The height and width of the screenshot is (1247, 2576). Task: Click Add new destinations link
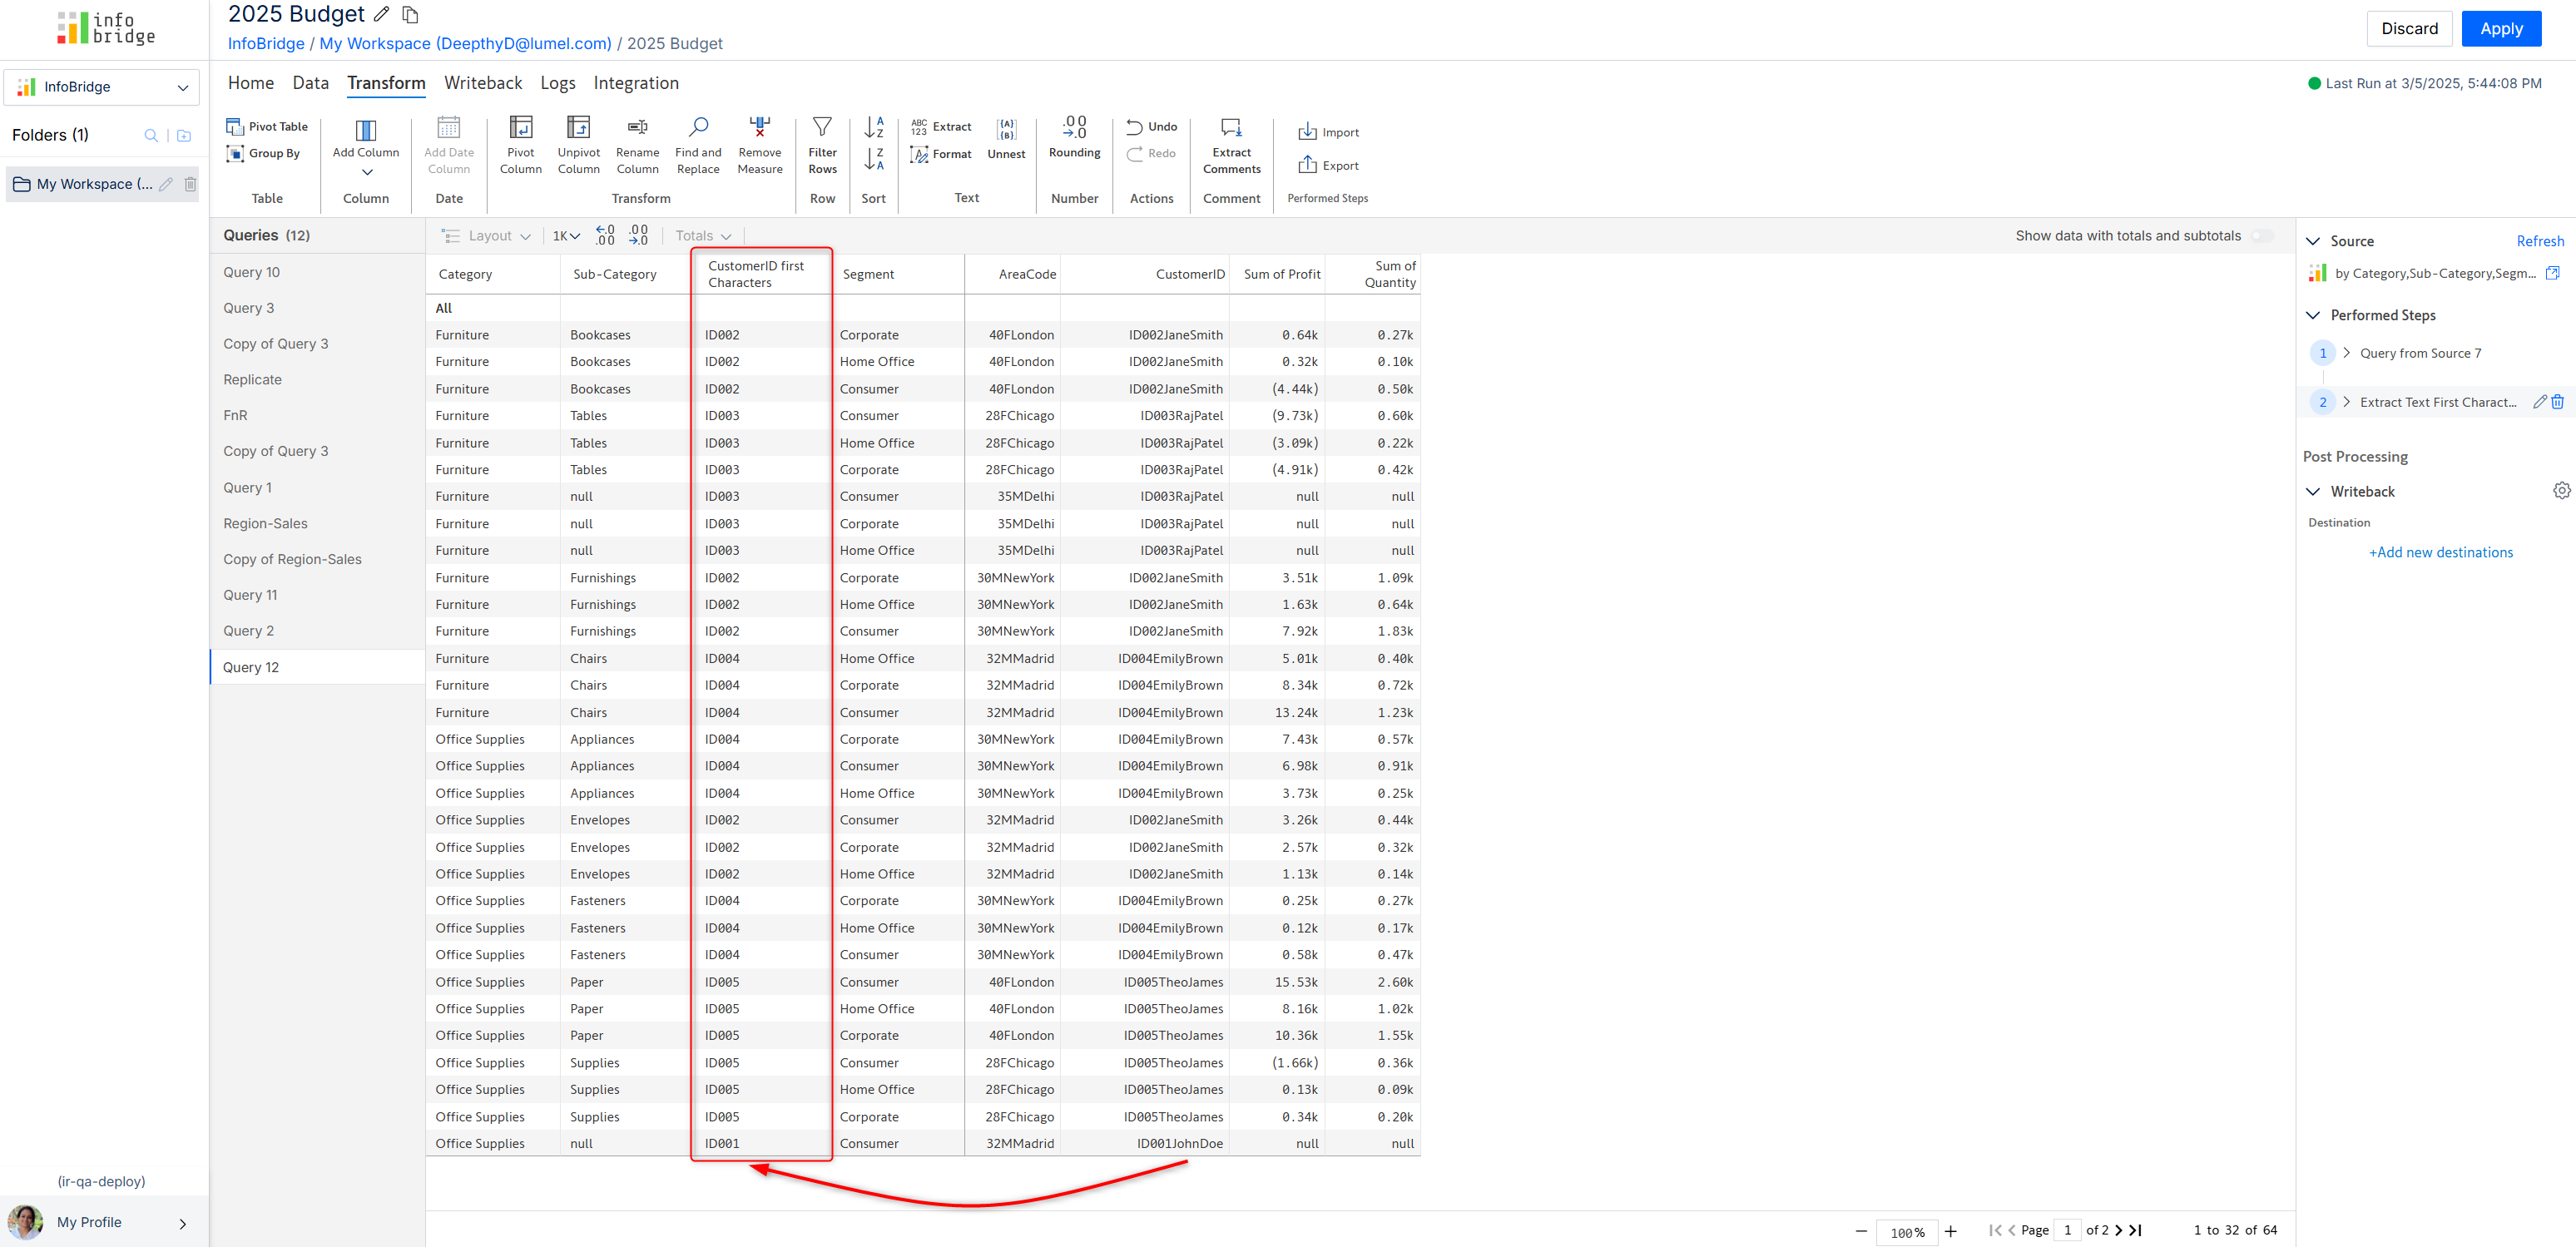[x=2440, y=552]
